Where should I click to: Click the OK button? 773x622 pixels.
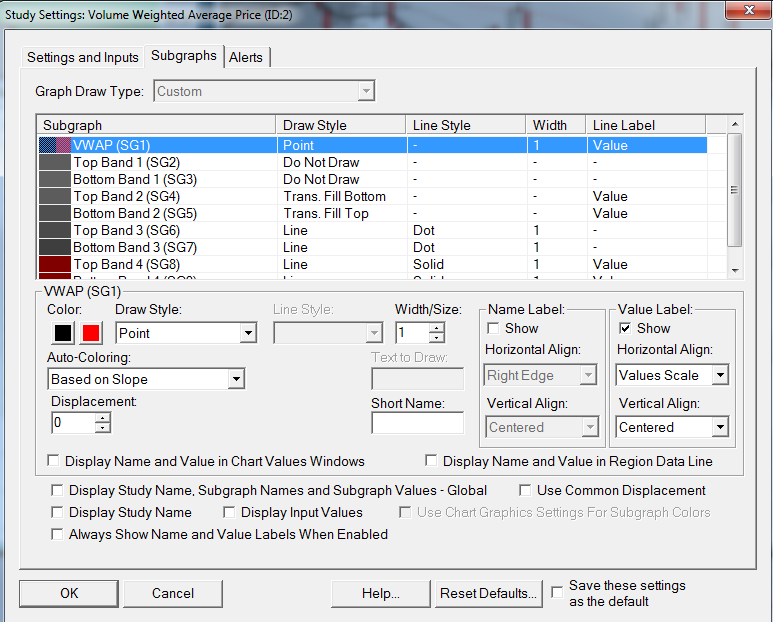pos(69,593)
